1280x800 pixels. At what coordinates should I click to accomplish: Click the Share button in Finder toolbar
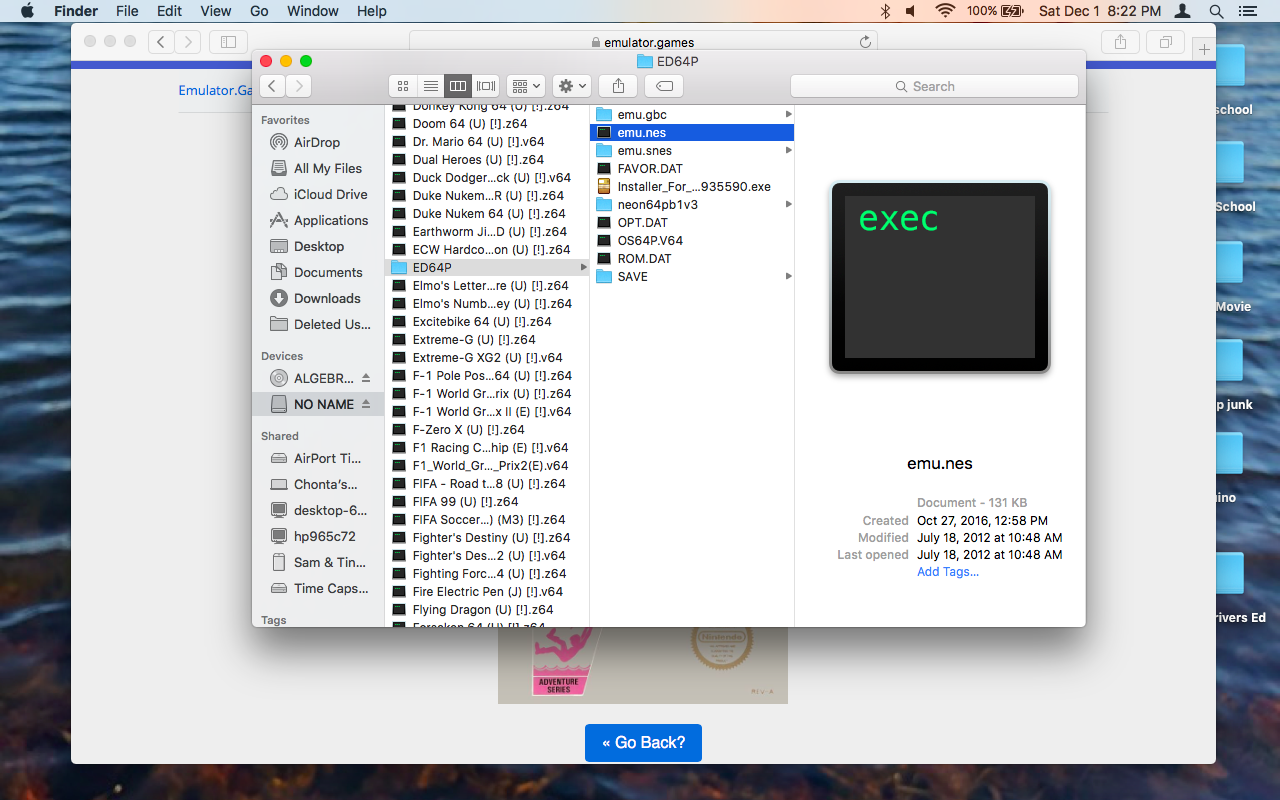point(619,86)
